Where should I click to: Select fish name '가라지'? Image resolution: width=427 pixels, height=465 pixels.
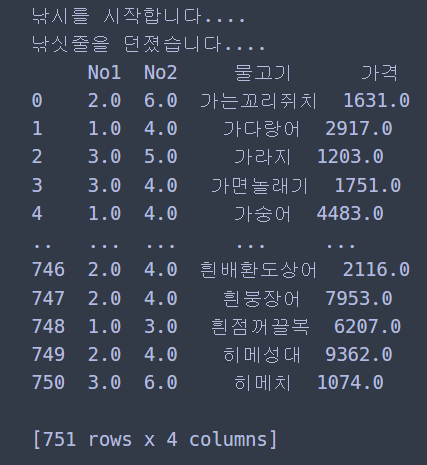point(263,157)
